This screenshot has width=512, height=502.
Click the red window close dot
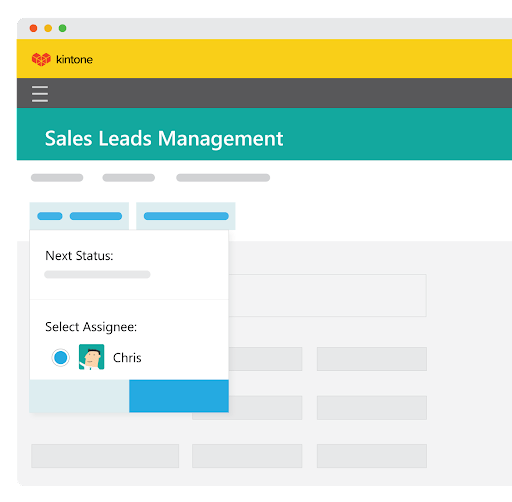[33, 28]
